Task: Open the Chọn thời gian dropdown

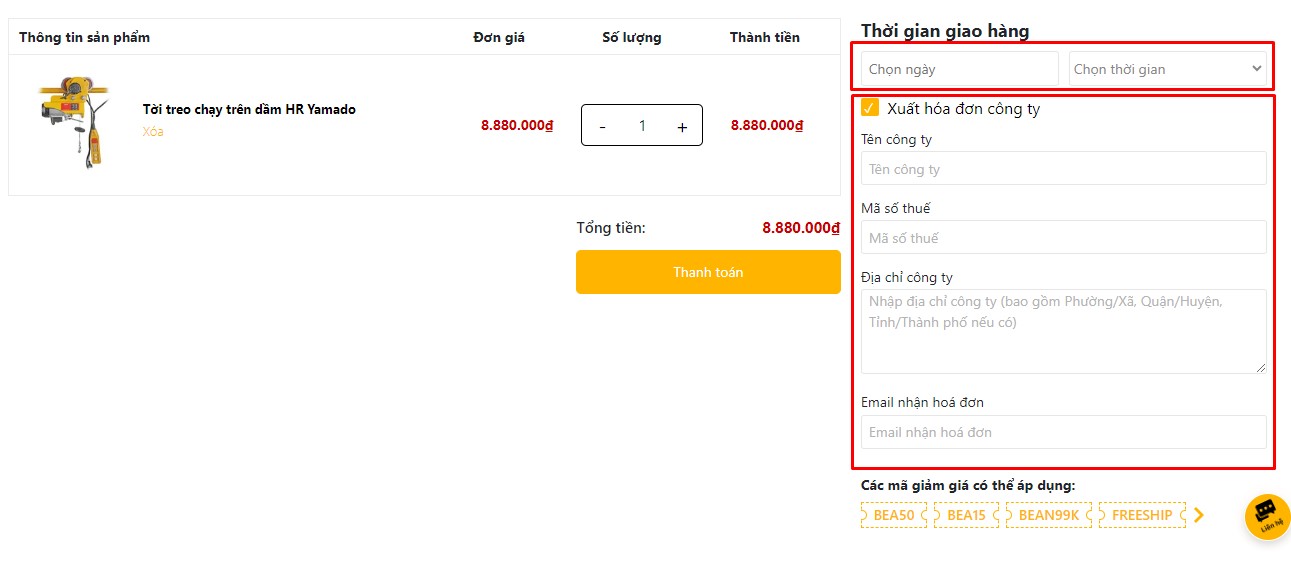Action: (1167, 69)
